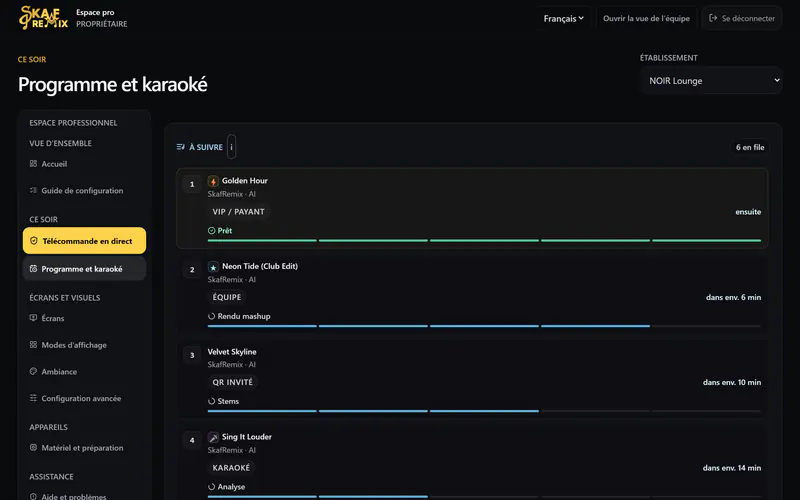The width and height of the screenshot is (800, 500).
Task: Click the QR INVITÉ tag
Action: click(233, 382)
